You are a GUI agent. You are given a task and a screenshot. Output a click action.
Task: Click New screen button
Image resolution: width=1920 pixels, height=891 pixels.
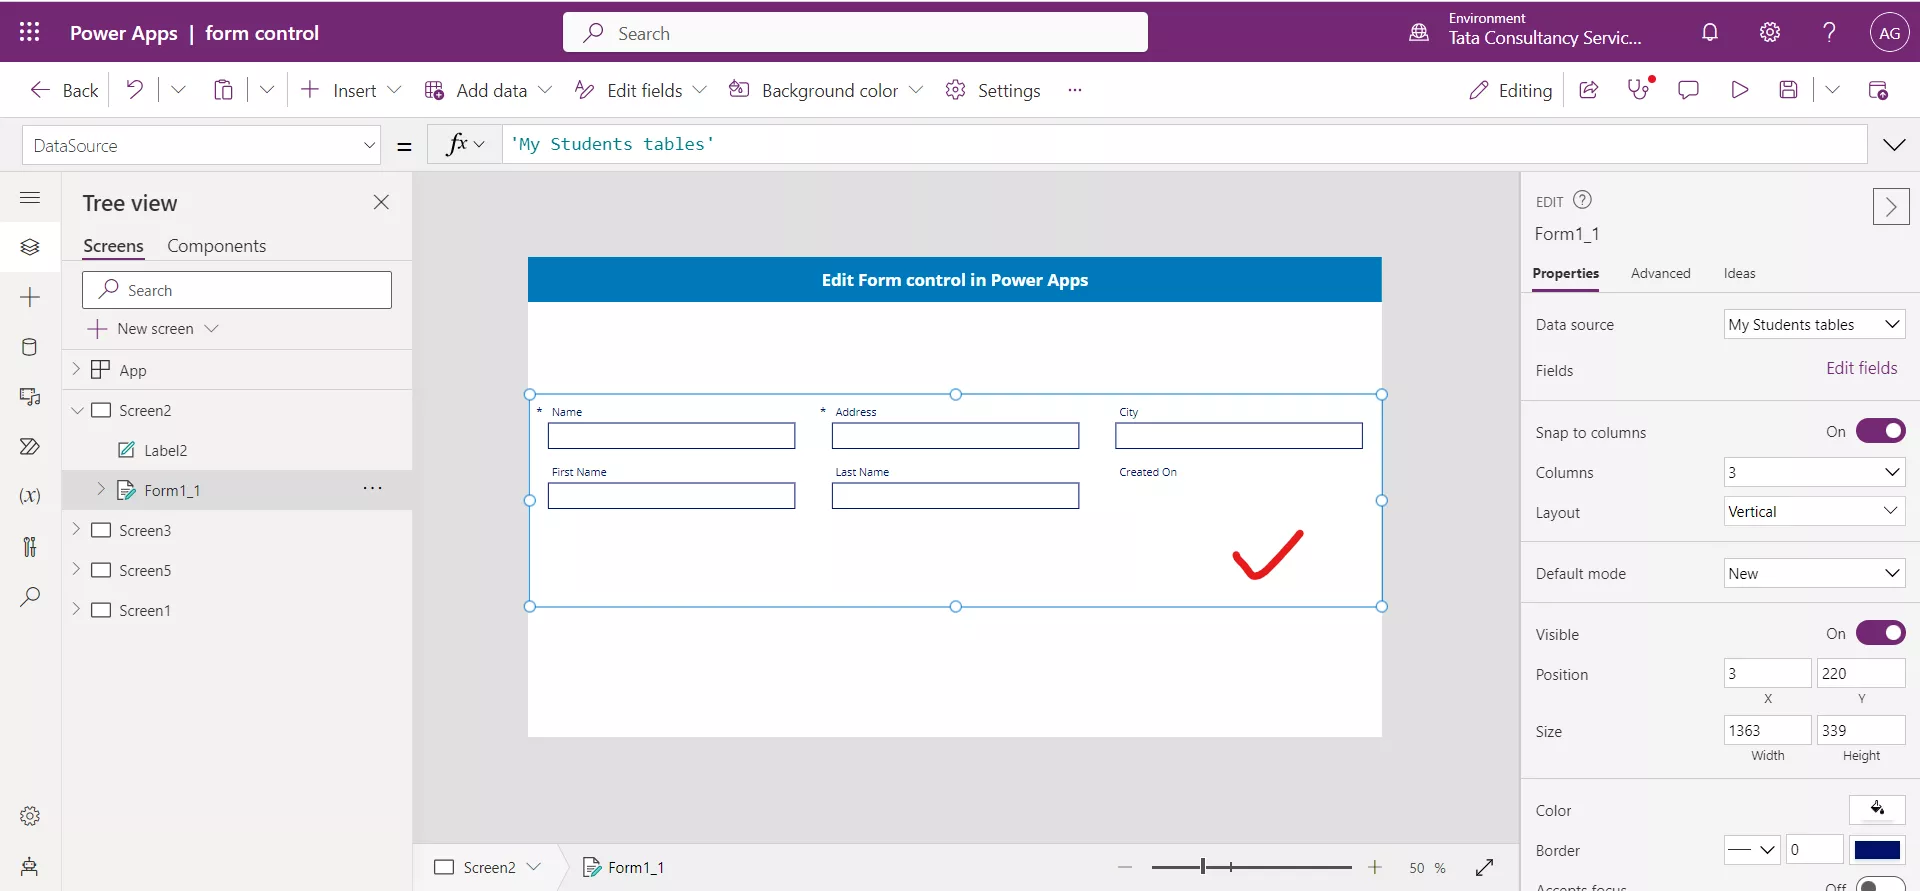click(153, 328)
